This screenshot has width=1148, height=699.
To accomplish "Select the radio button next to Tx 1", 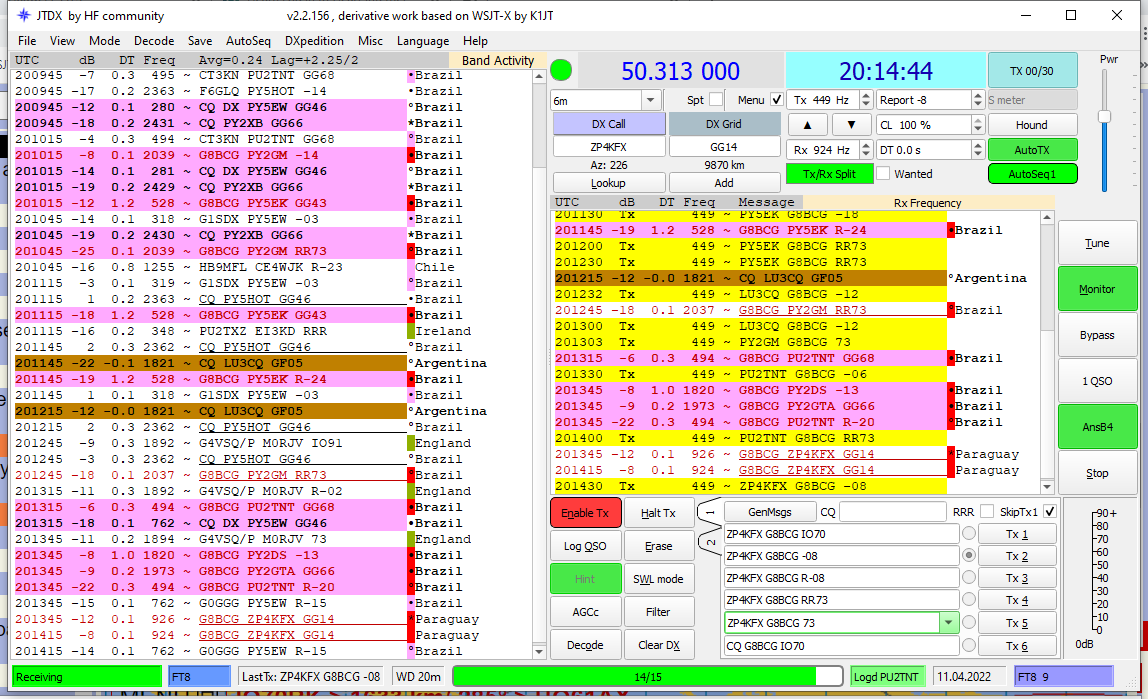I will click(x=969, y=534).
